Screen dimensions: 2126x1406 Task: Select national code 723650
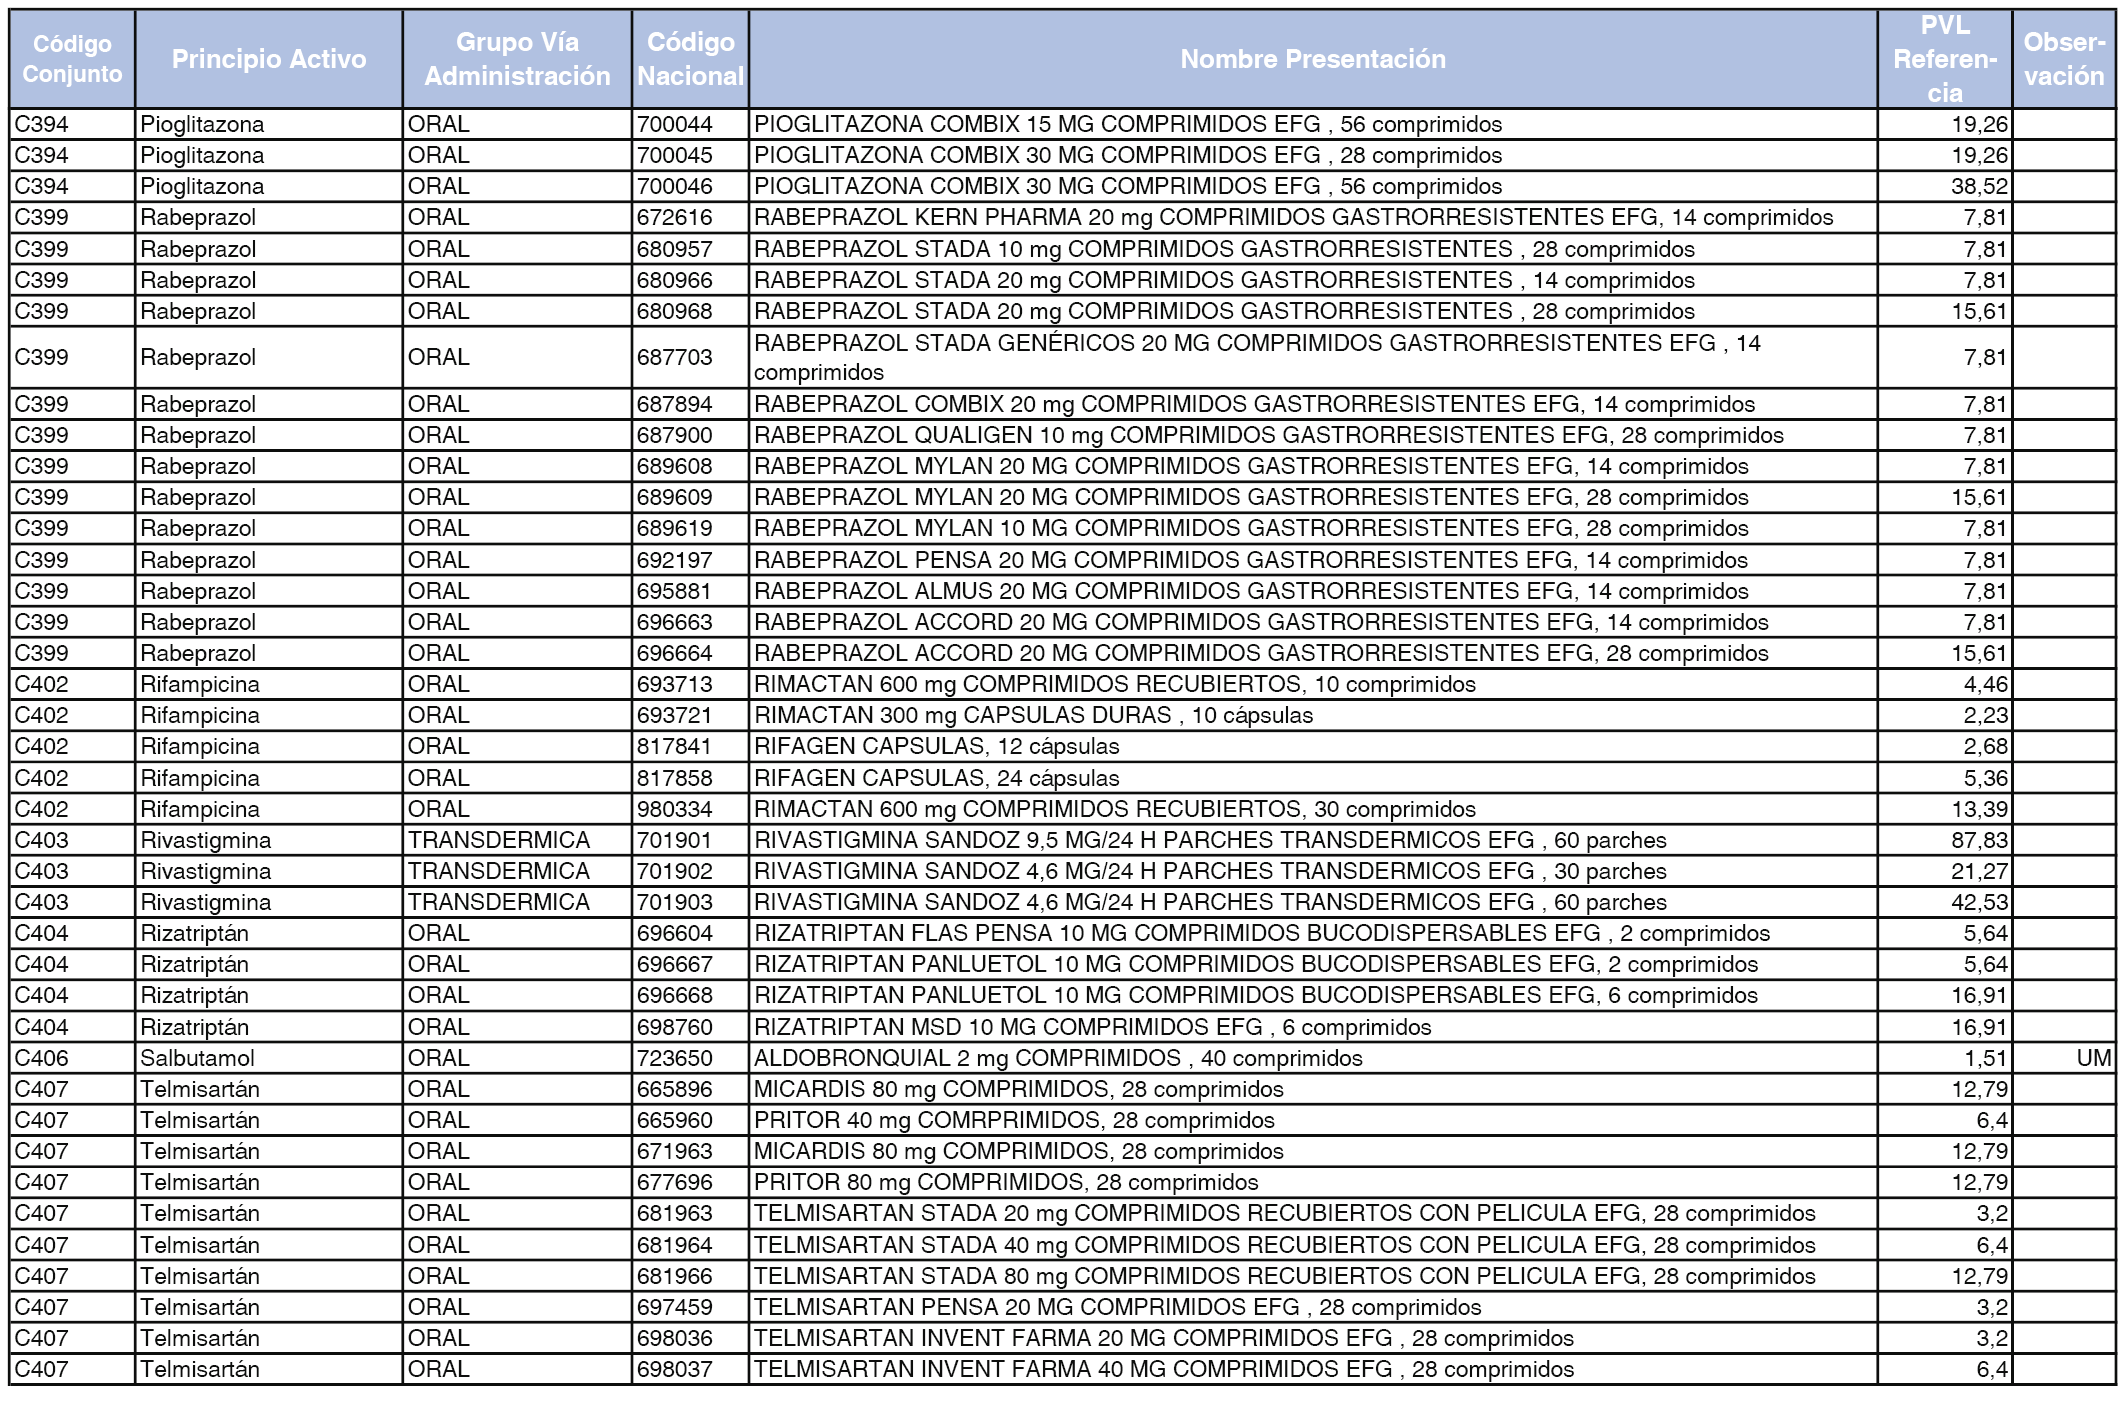coord(690,1058)
